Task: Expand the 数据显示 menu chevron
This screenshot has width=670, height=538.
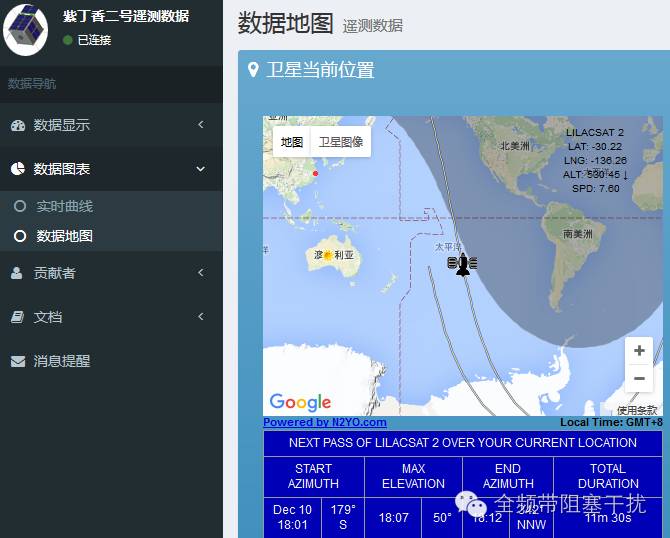Action: pos(201,124)
